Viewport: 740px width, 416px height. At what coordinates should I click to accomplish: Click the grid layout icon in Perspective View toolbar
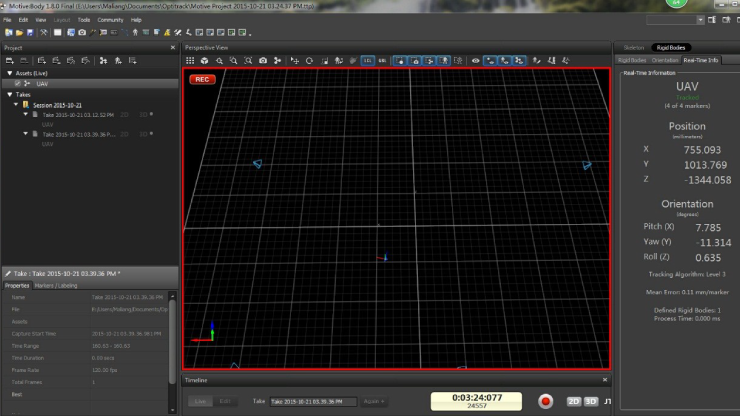pos(190,61)
